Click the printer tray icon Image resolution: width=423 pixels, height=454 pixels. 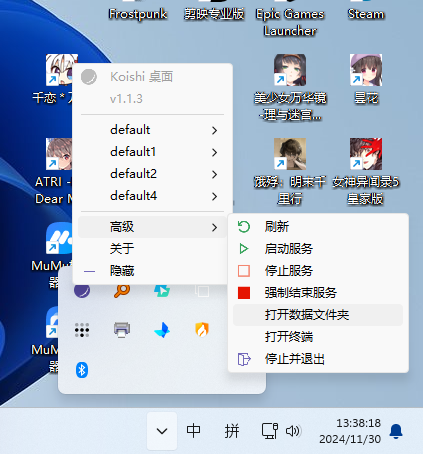tap(122, 330)
